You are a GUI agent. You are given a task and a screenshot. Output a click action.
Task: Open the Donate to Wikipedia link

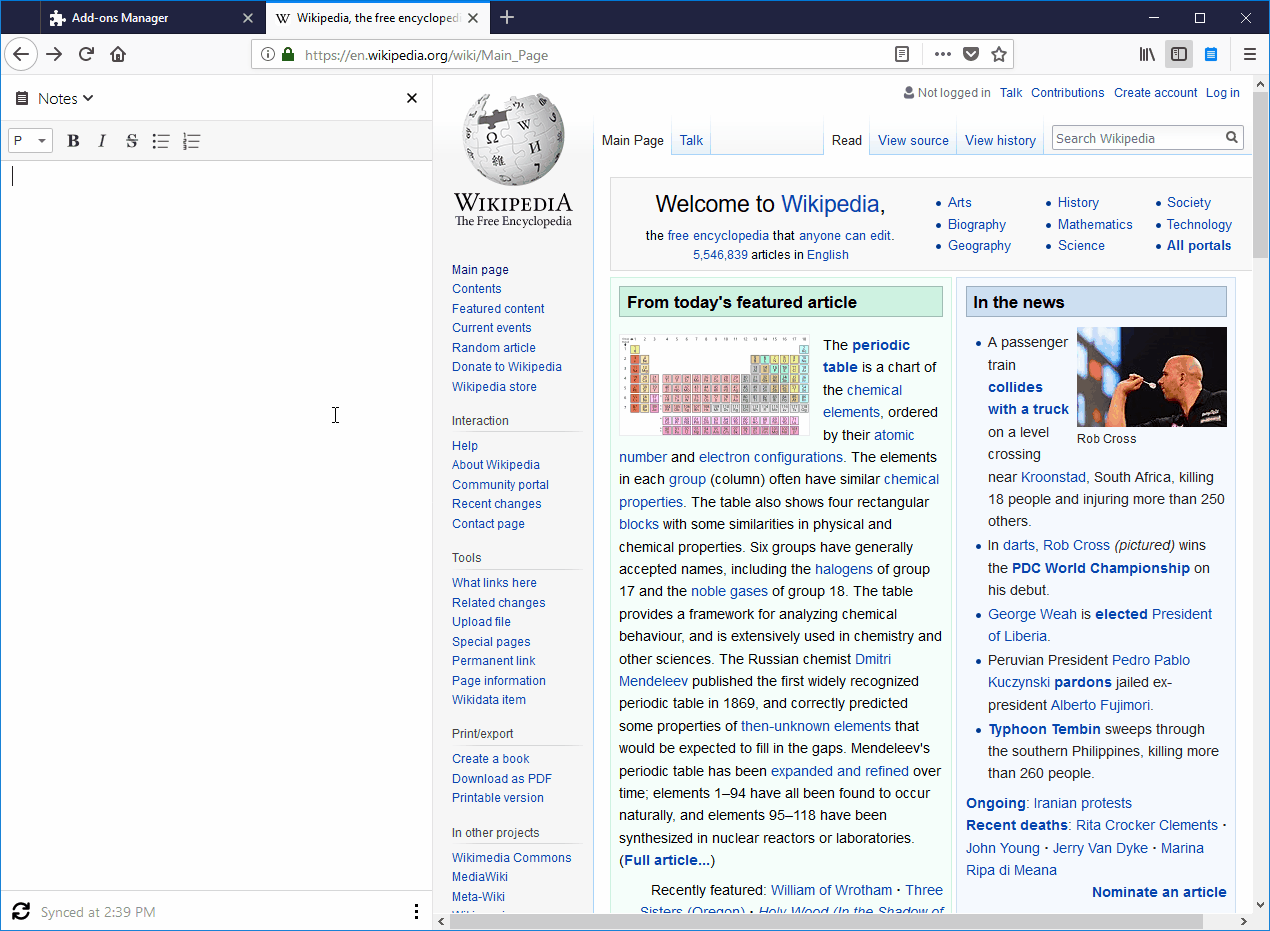[x=507, y=367]
